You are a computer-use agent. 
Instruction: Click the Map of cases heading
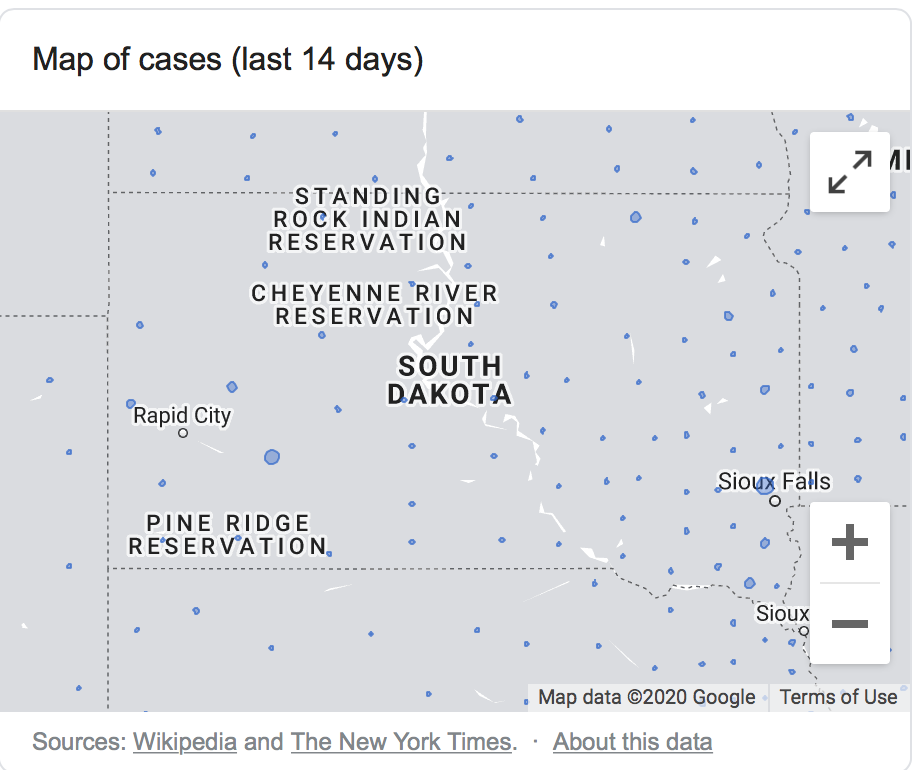point(228,60)
